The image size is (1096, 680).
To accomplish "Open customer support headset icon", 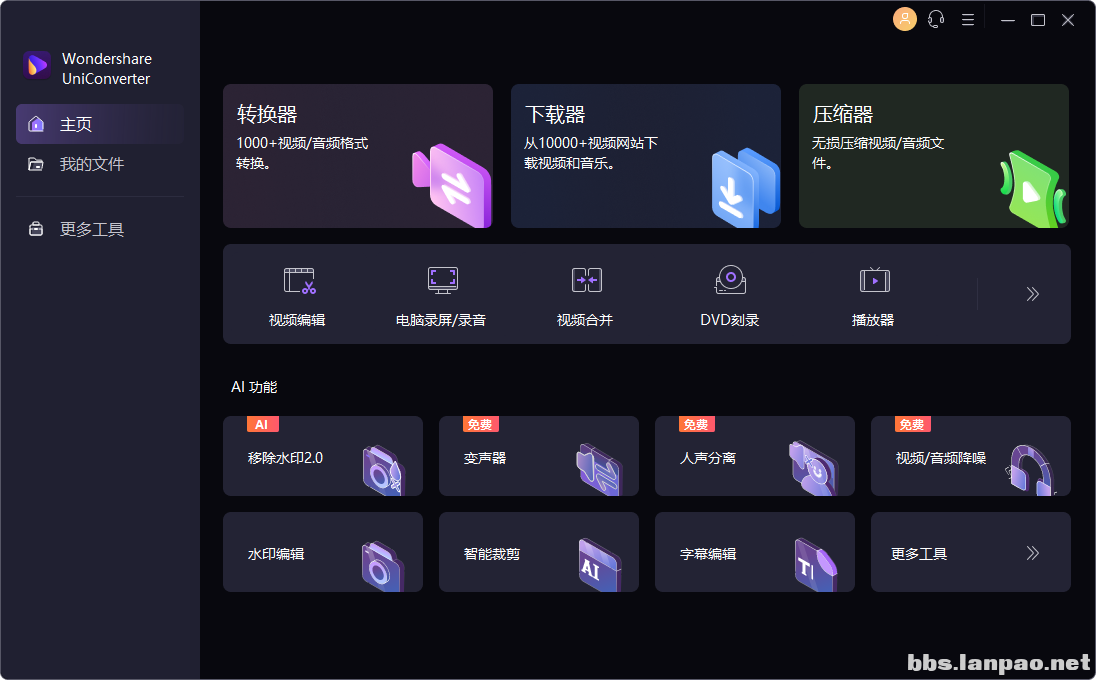I will 936,19.
